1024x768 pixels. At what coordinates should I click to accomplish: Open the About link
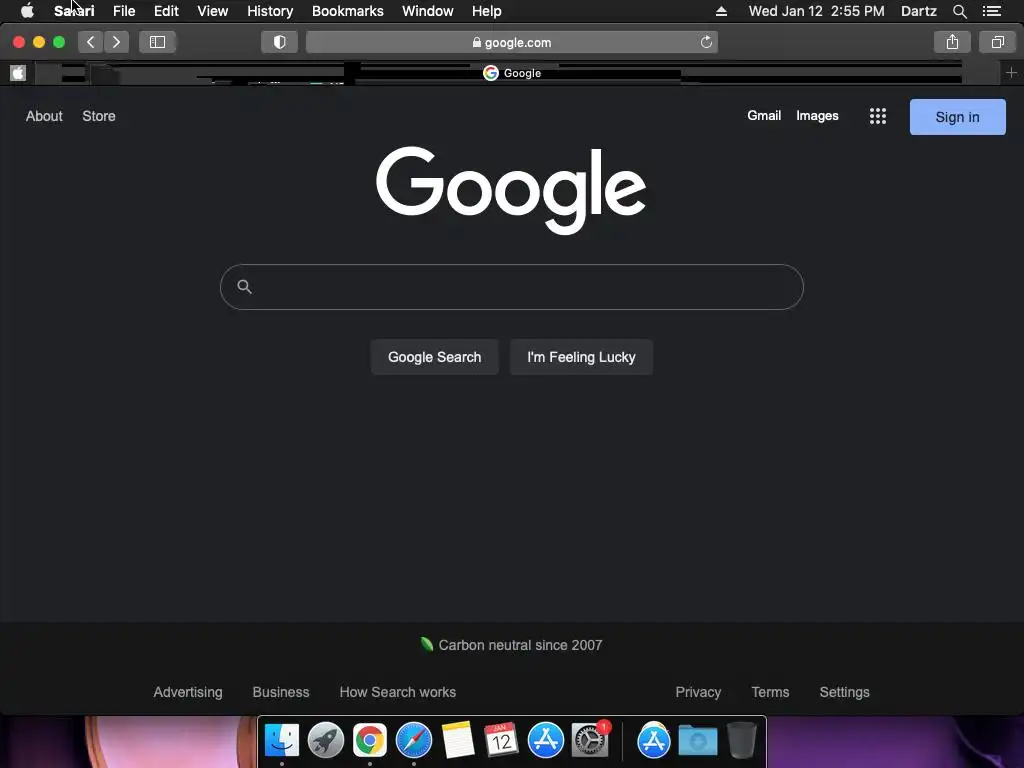pyautogui.click(x=44, y=116)
